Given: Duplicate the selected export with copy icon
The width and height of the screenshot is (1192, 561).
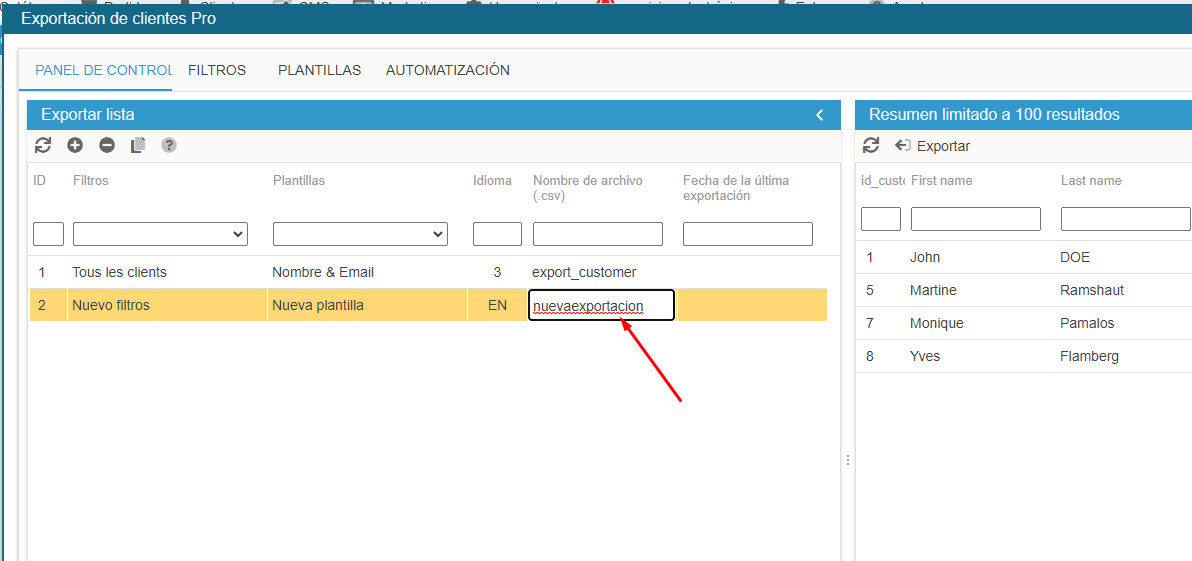Looking at the screenshot, I should click(138, 145).
